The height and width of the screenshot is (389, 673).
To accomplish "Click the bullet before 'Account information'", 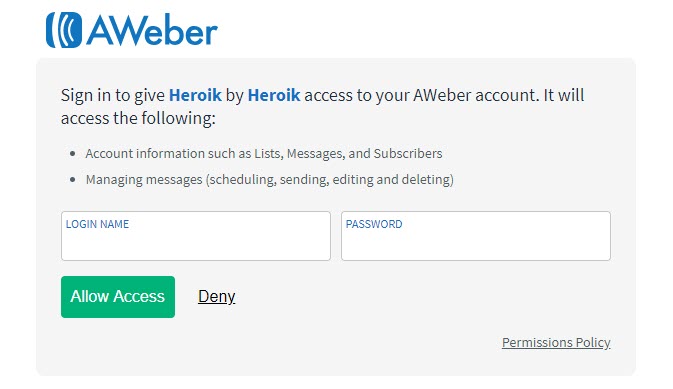I will click(73, 154).
